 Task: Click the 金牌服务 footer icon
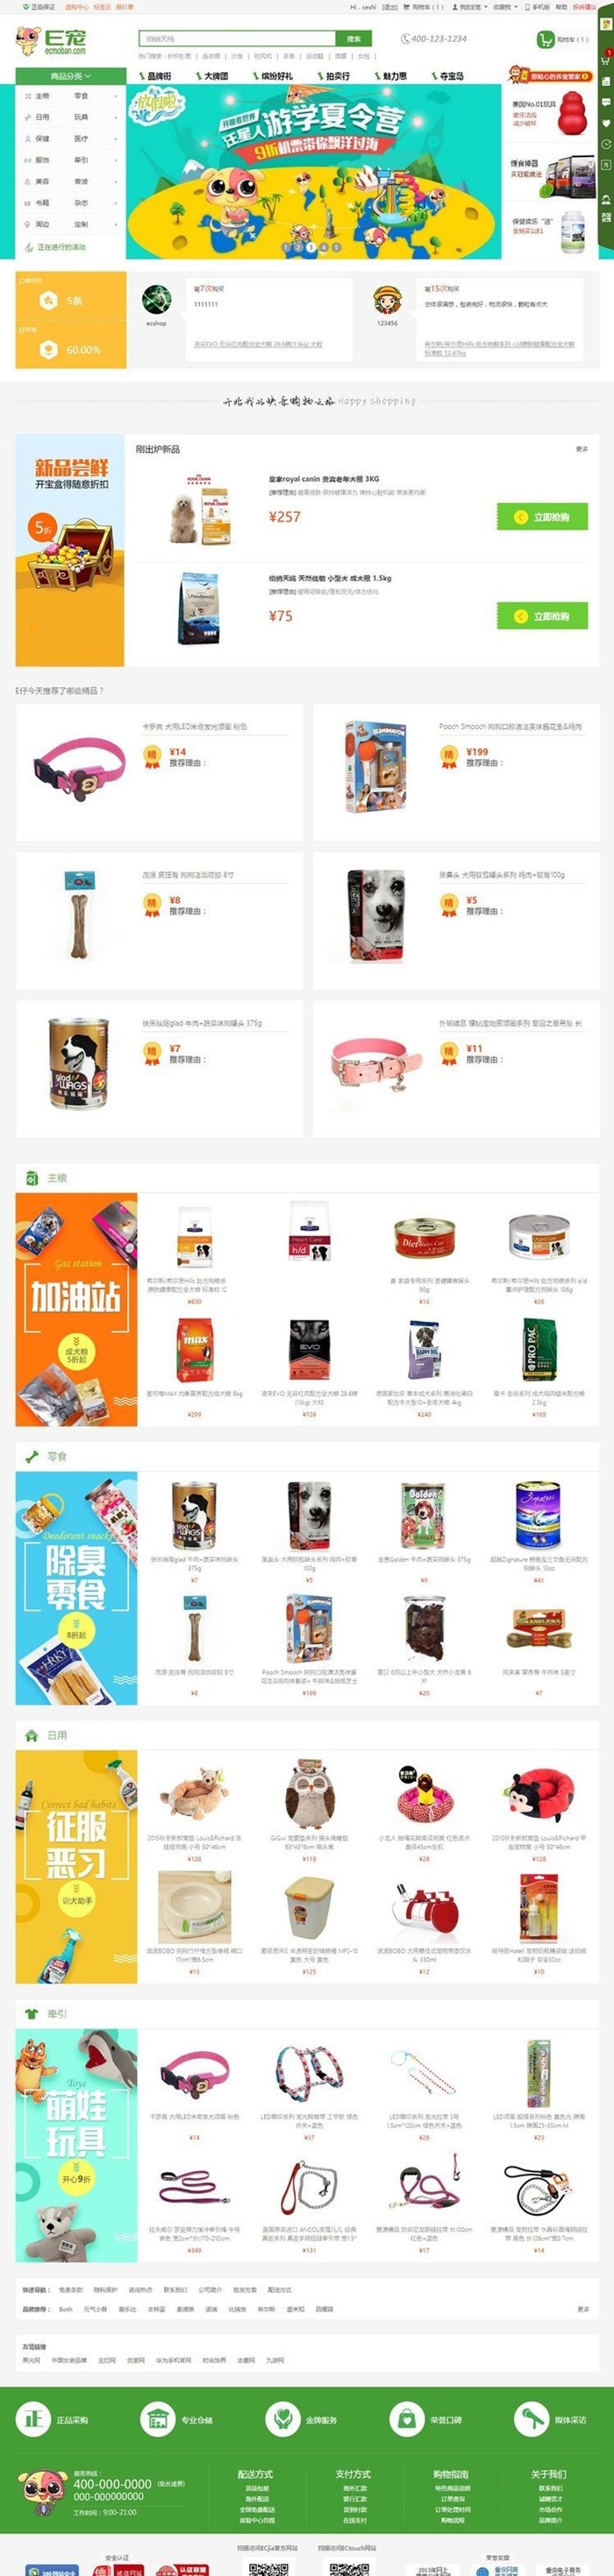coord(283,2419)
